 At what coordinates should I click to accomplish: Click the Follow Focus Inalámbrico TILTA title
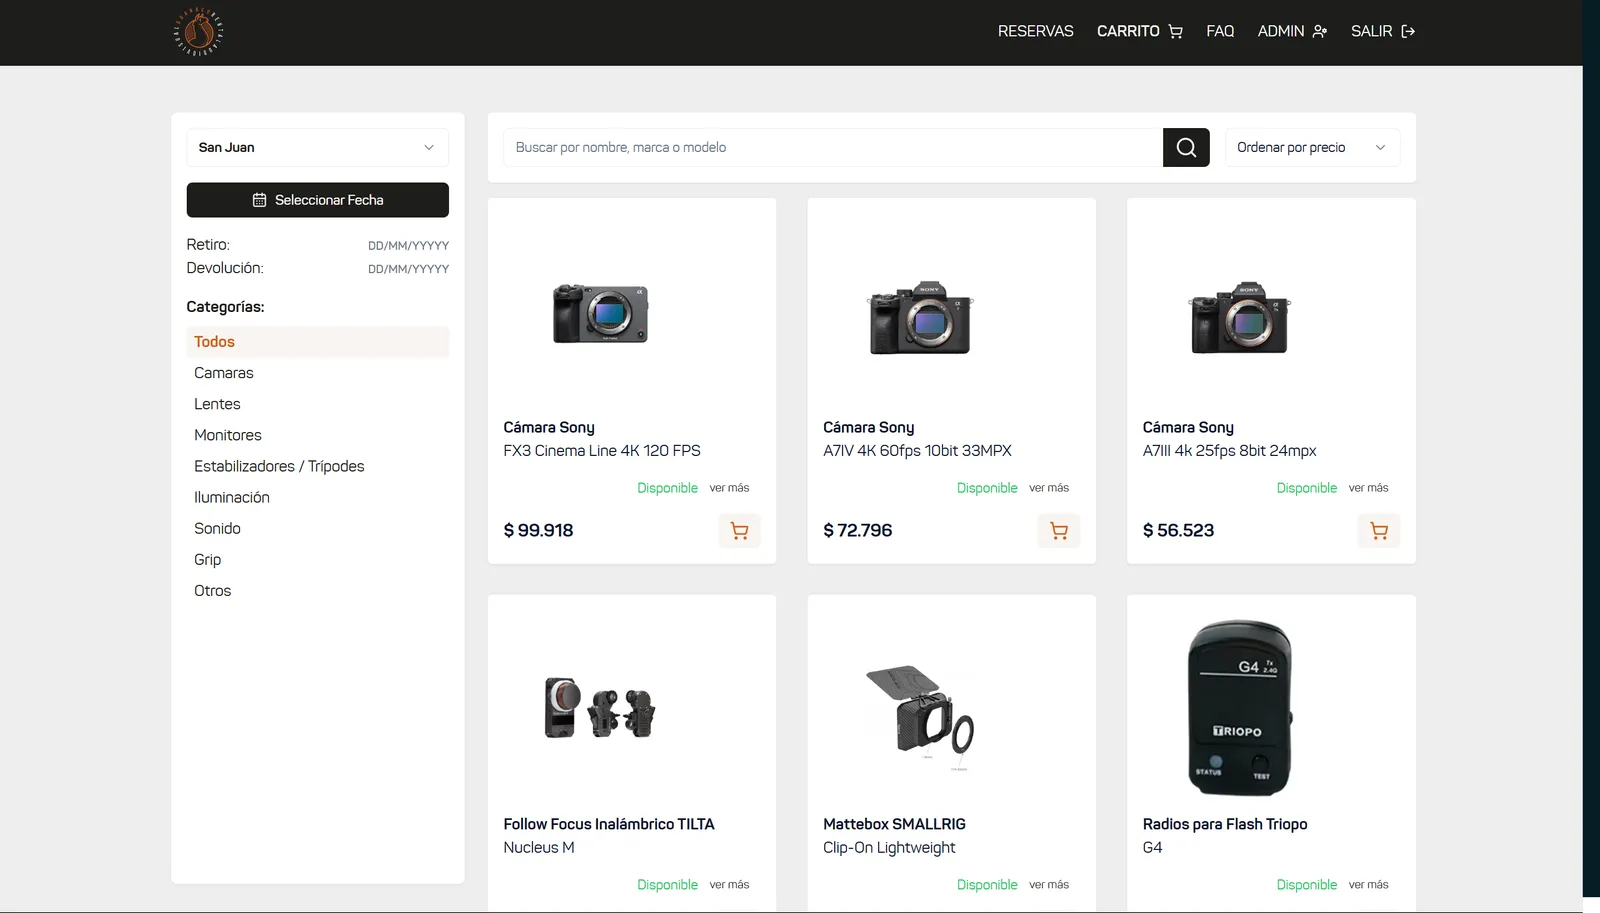tap(609, 824)
